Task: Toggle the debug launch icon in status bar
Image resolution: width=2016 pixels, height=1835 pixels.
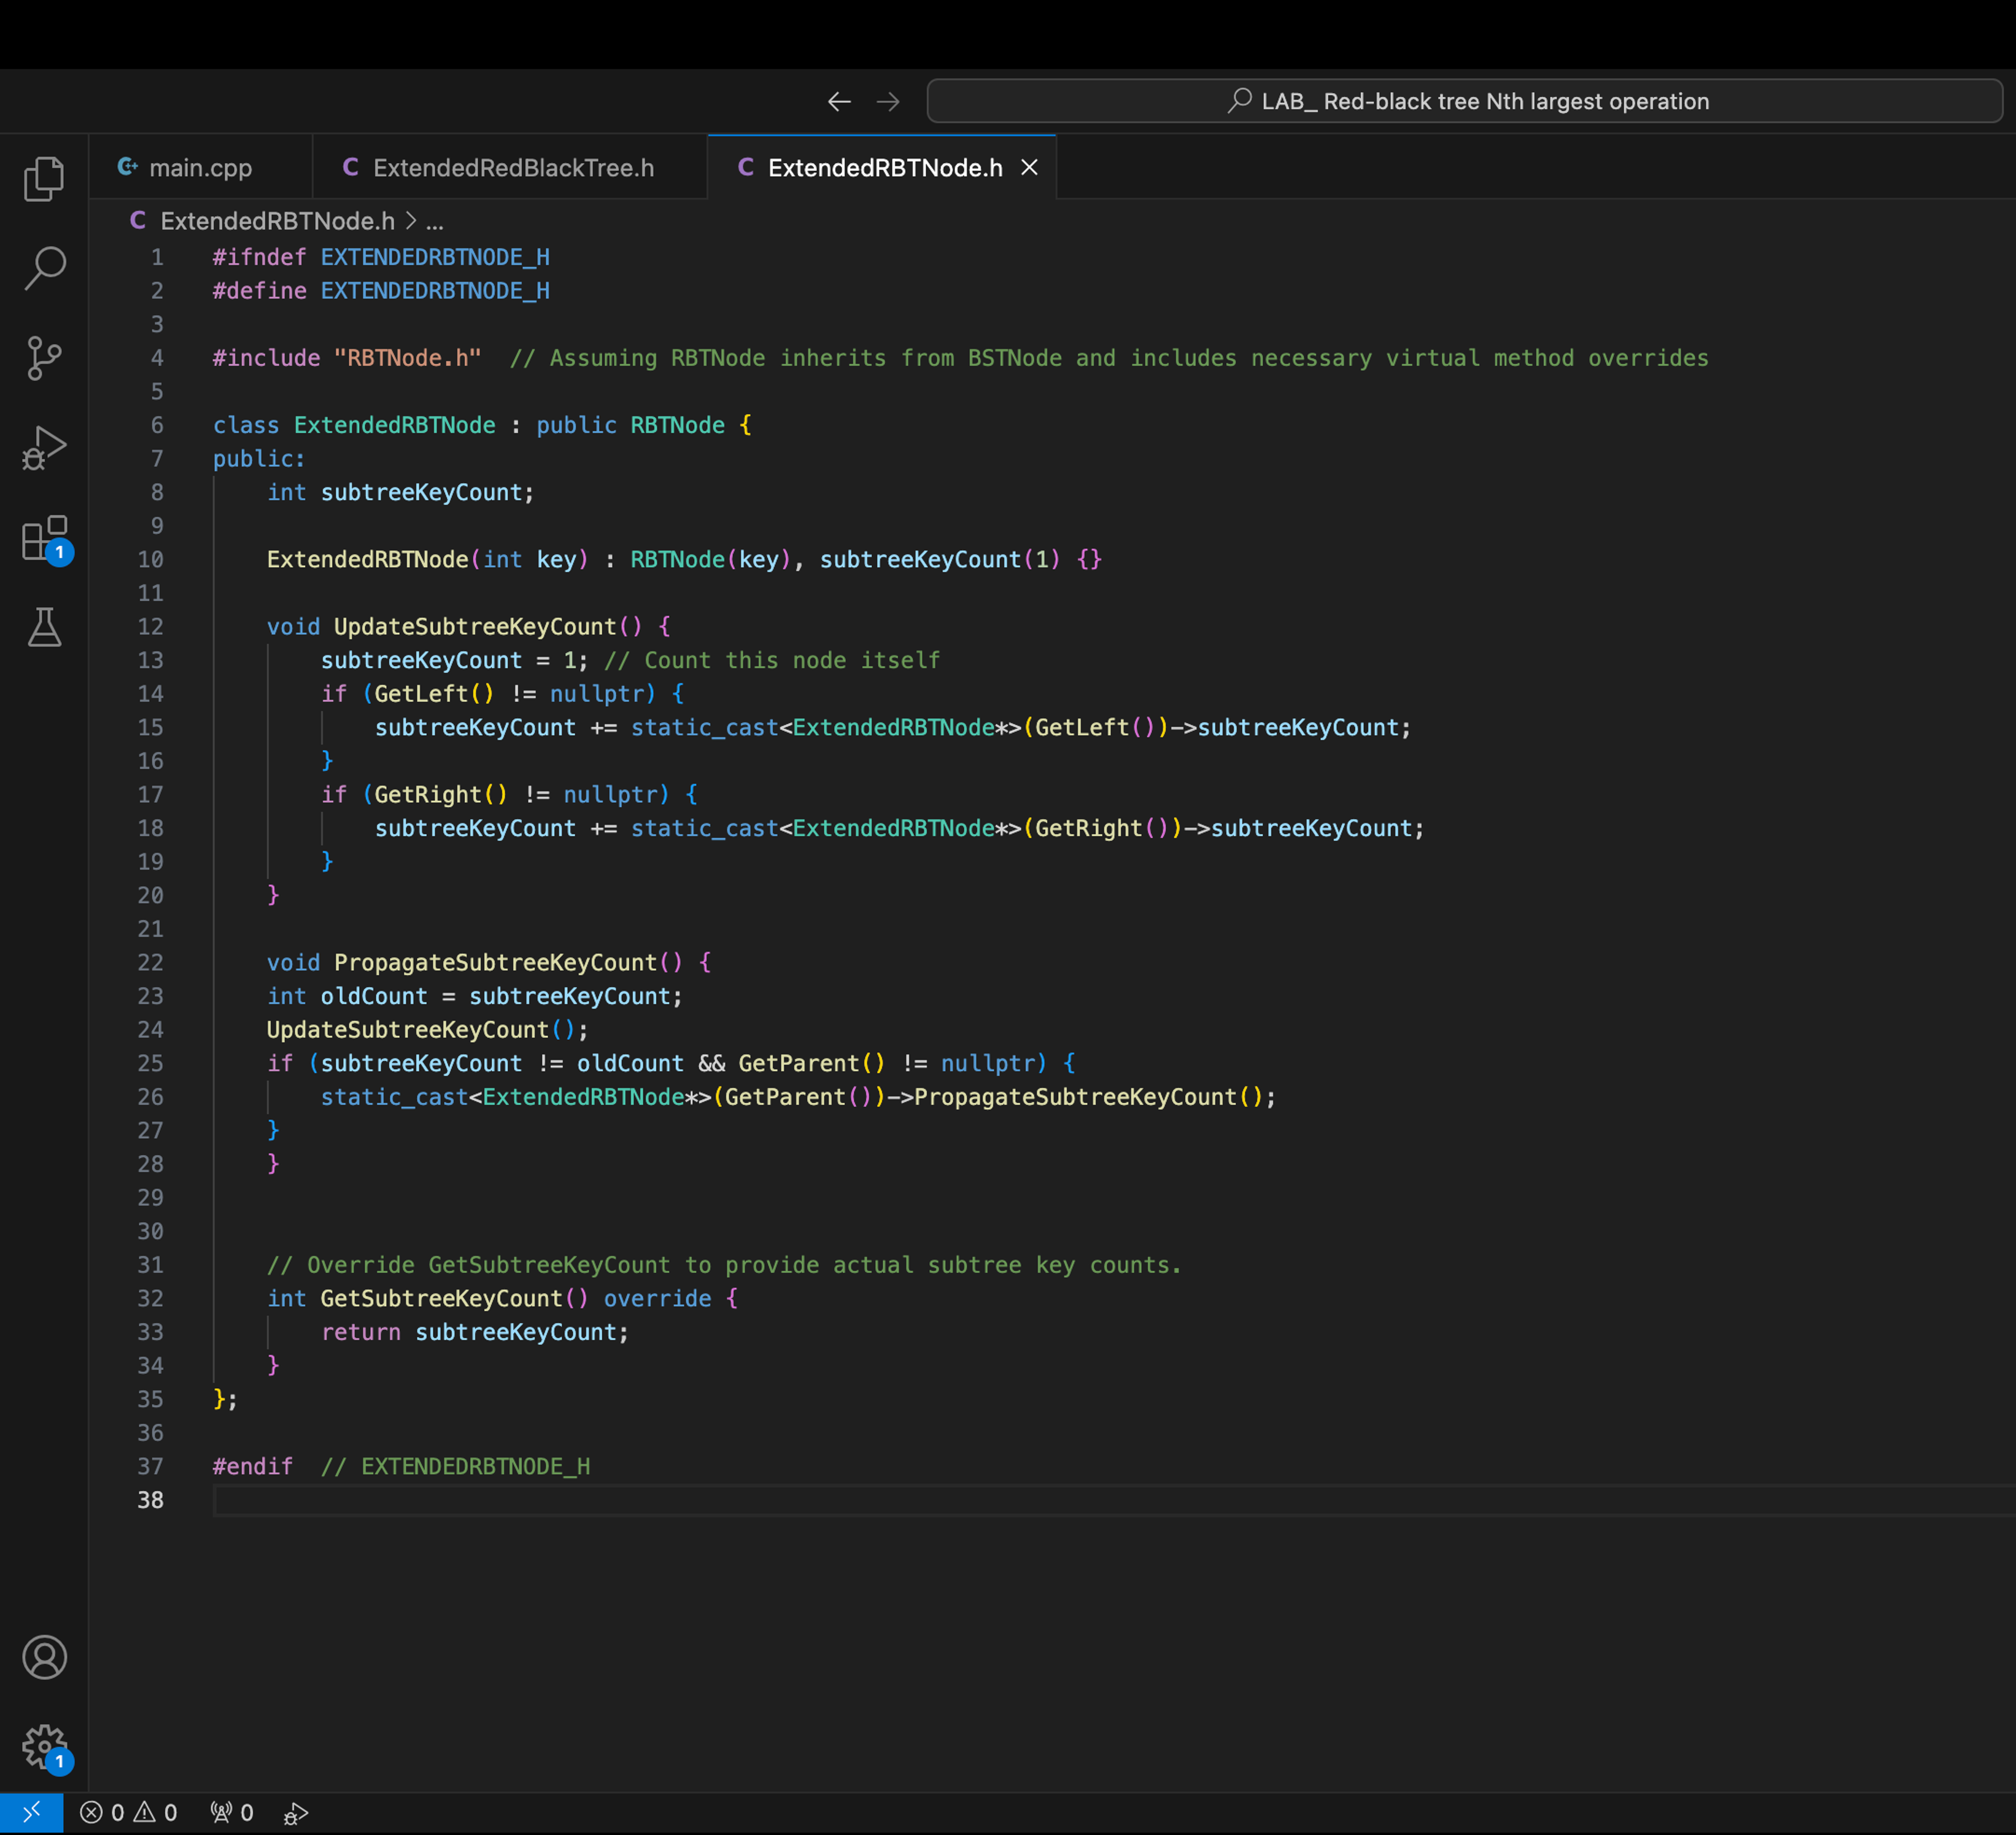Action: pyautogui.click(x=295, y=1812)
